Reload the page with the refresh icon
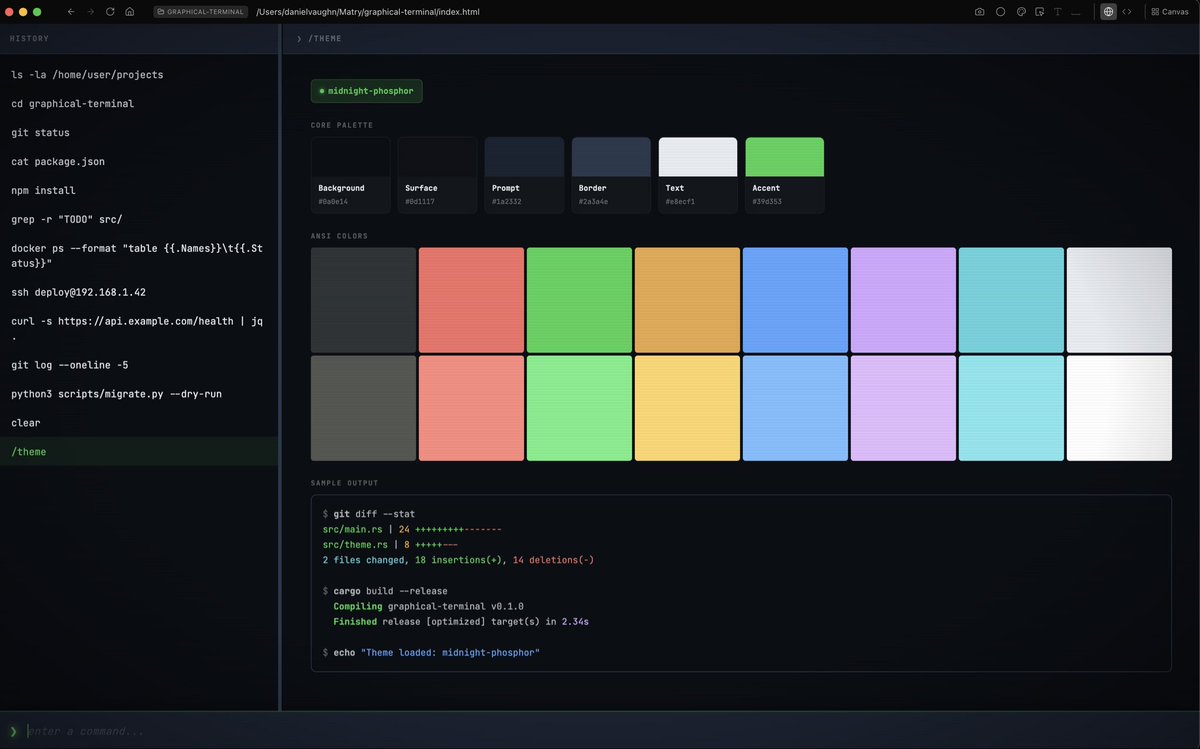Image resolution: width=1200 pixels, height=749 pixels. tap(110, 11)
